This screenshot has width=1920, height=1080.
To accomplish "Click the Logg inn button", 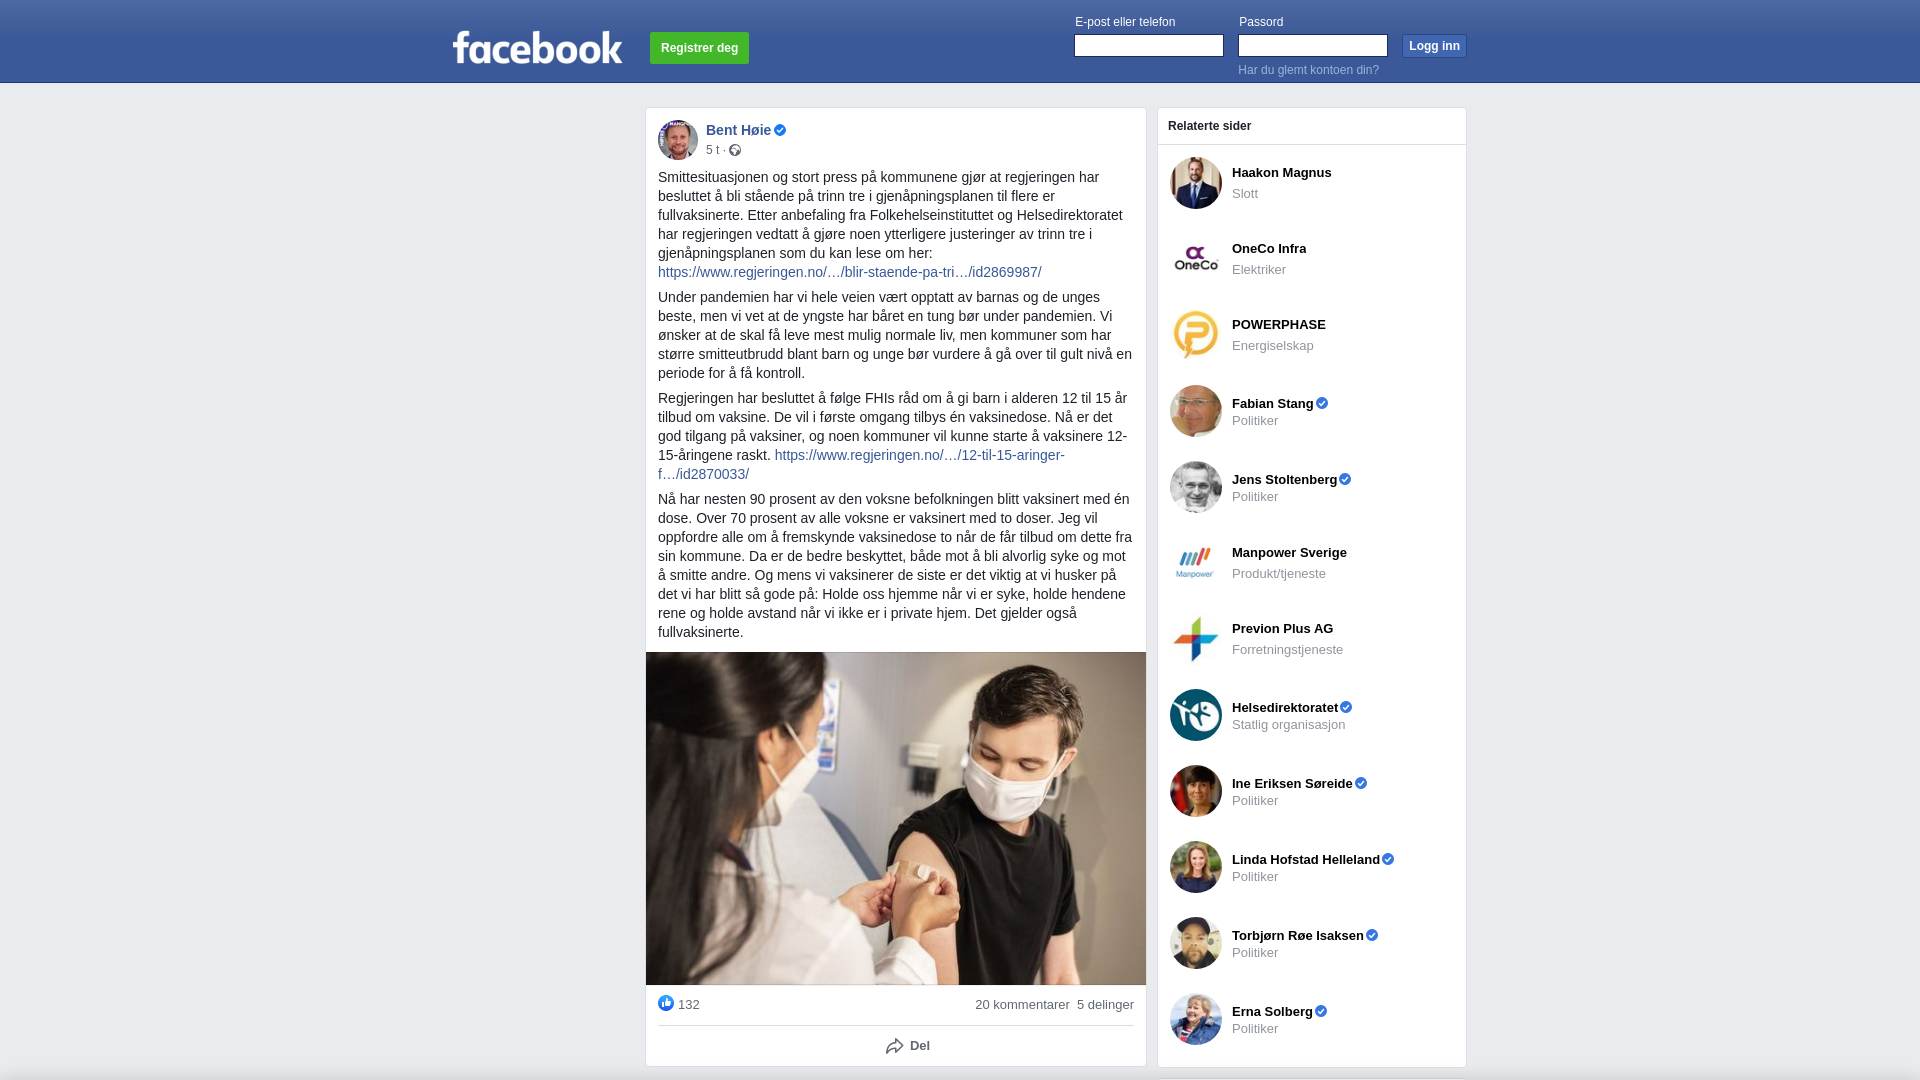I will click(1434, 46).
